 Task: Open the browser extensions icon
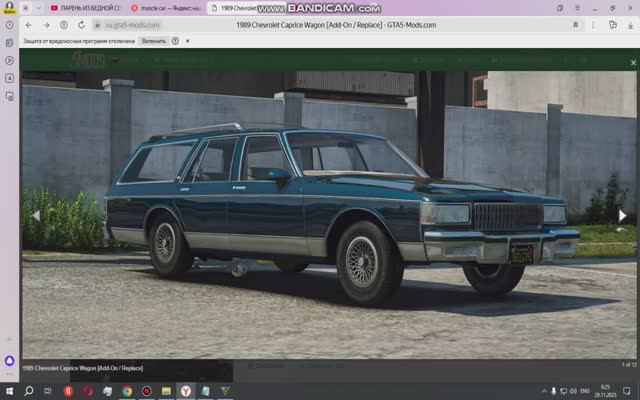(x=613, y=25)
